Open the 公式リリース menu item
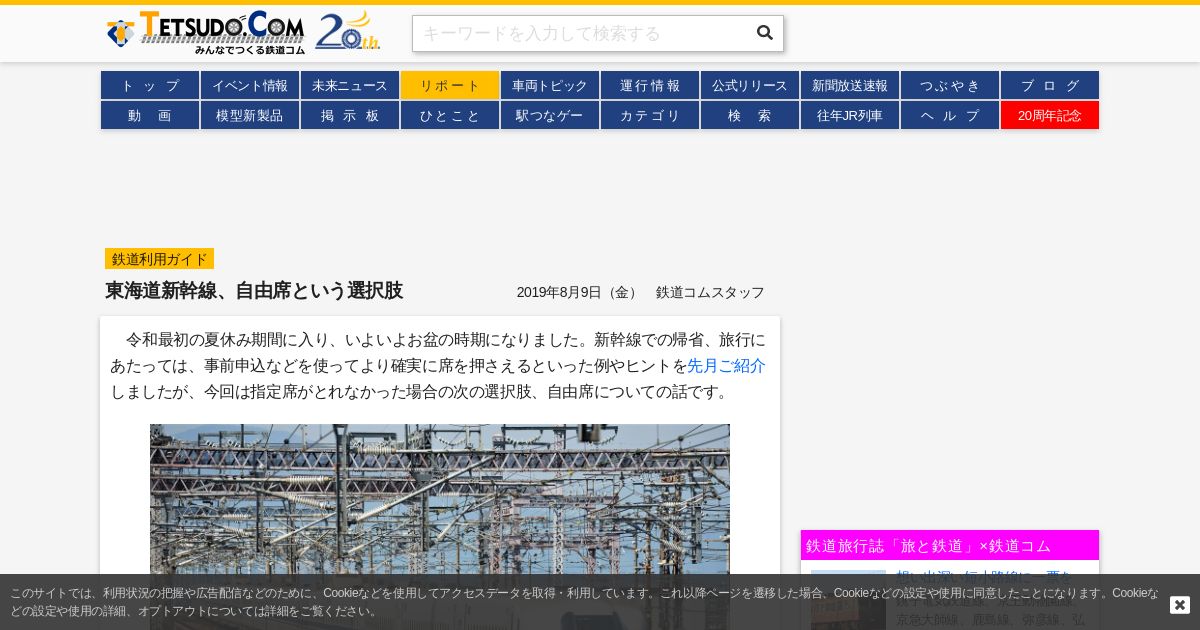This screenshot has height=630, width=1200. [750, 85]
